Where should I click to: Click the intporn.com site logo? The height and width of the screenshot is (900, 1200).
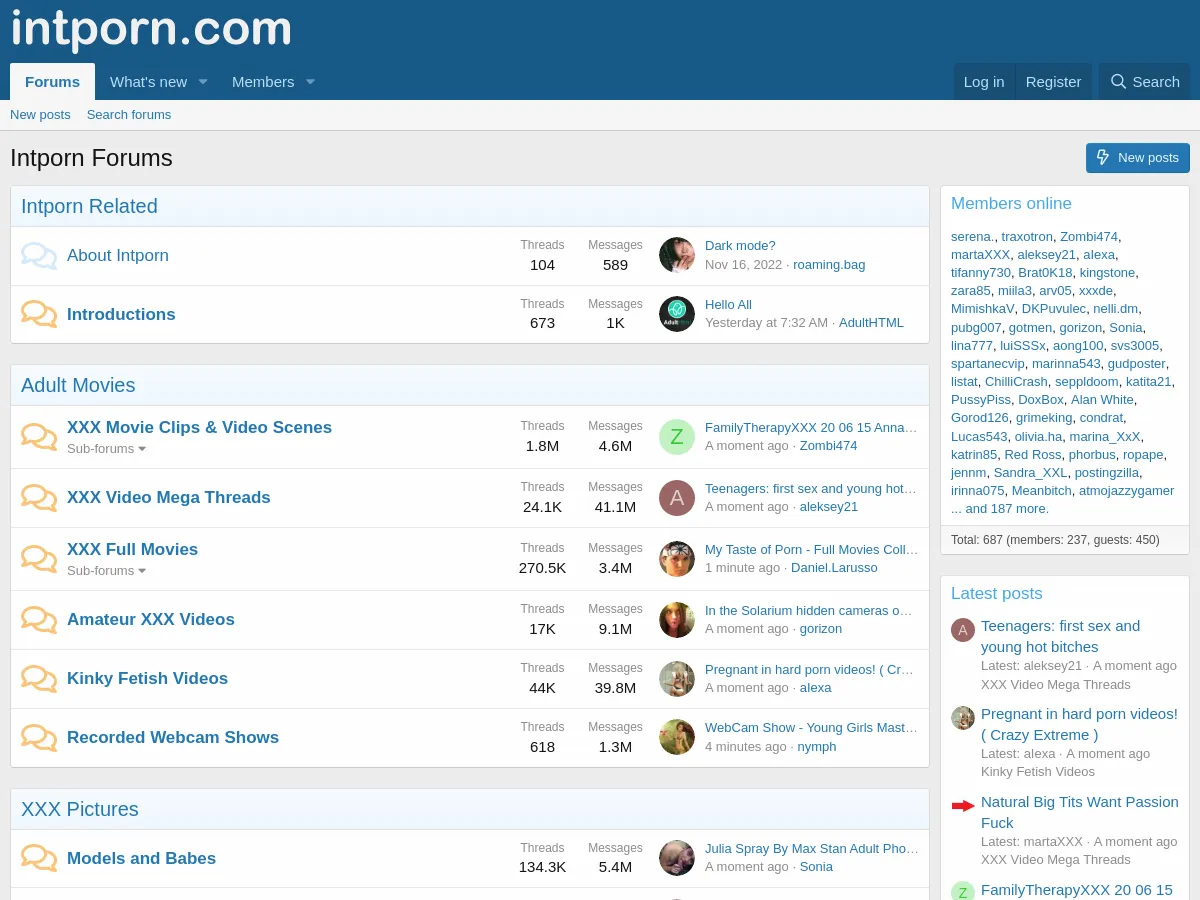(151, 29)
